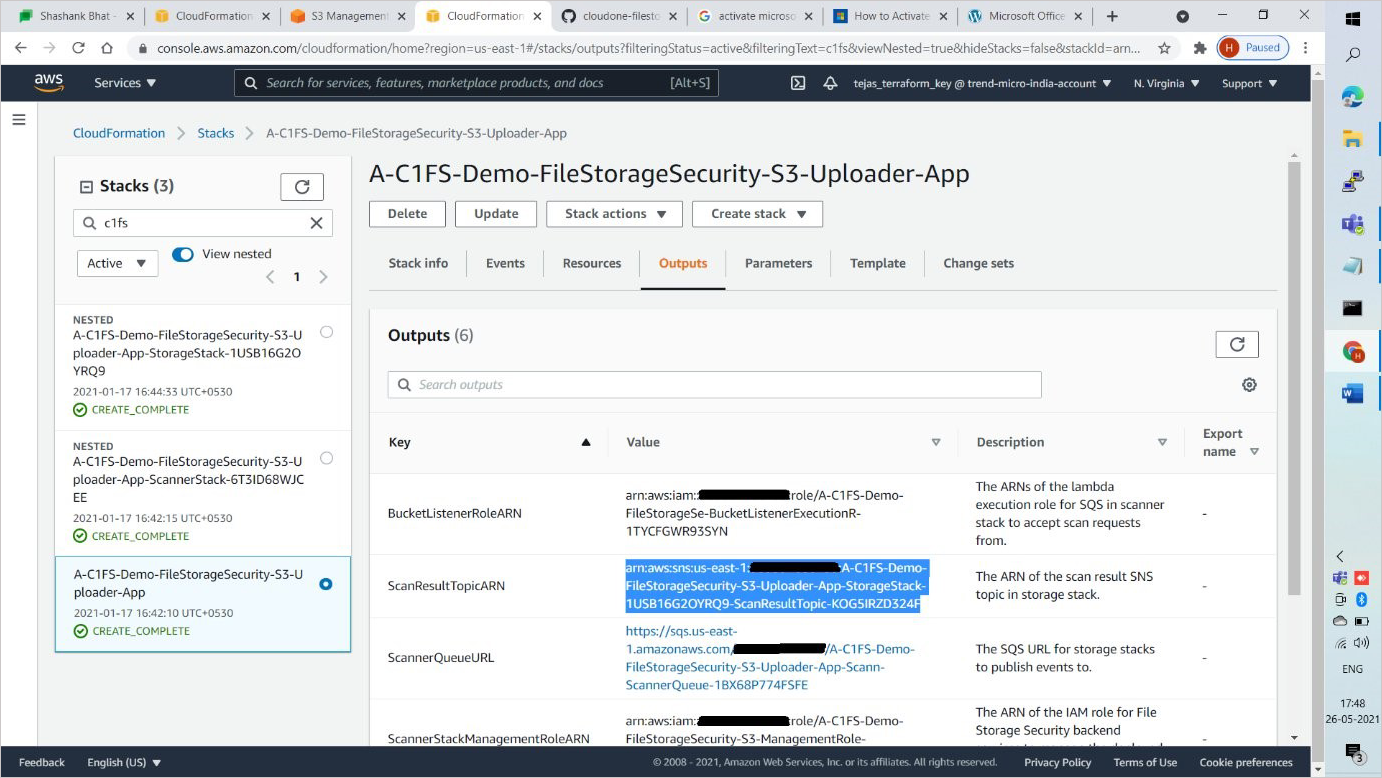Image resolution: width=1382 pixels, height=778 pixels.
Task: Open Microsoft Teams from the taskbar
Action: click(1353, 224)
